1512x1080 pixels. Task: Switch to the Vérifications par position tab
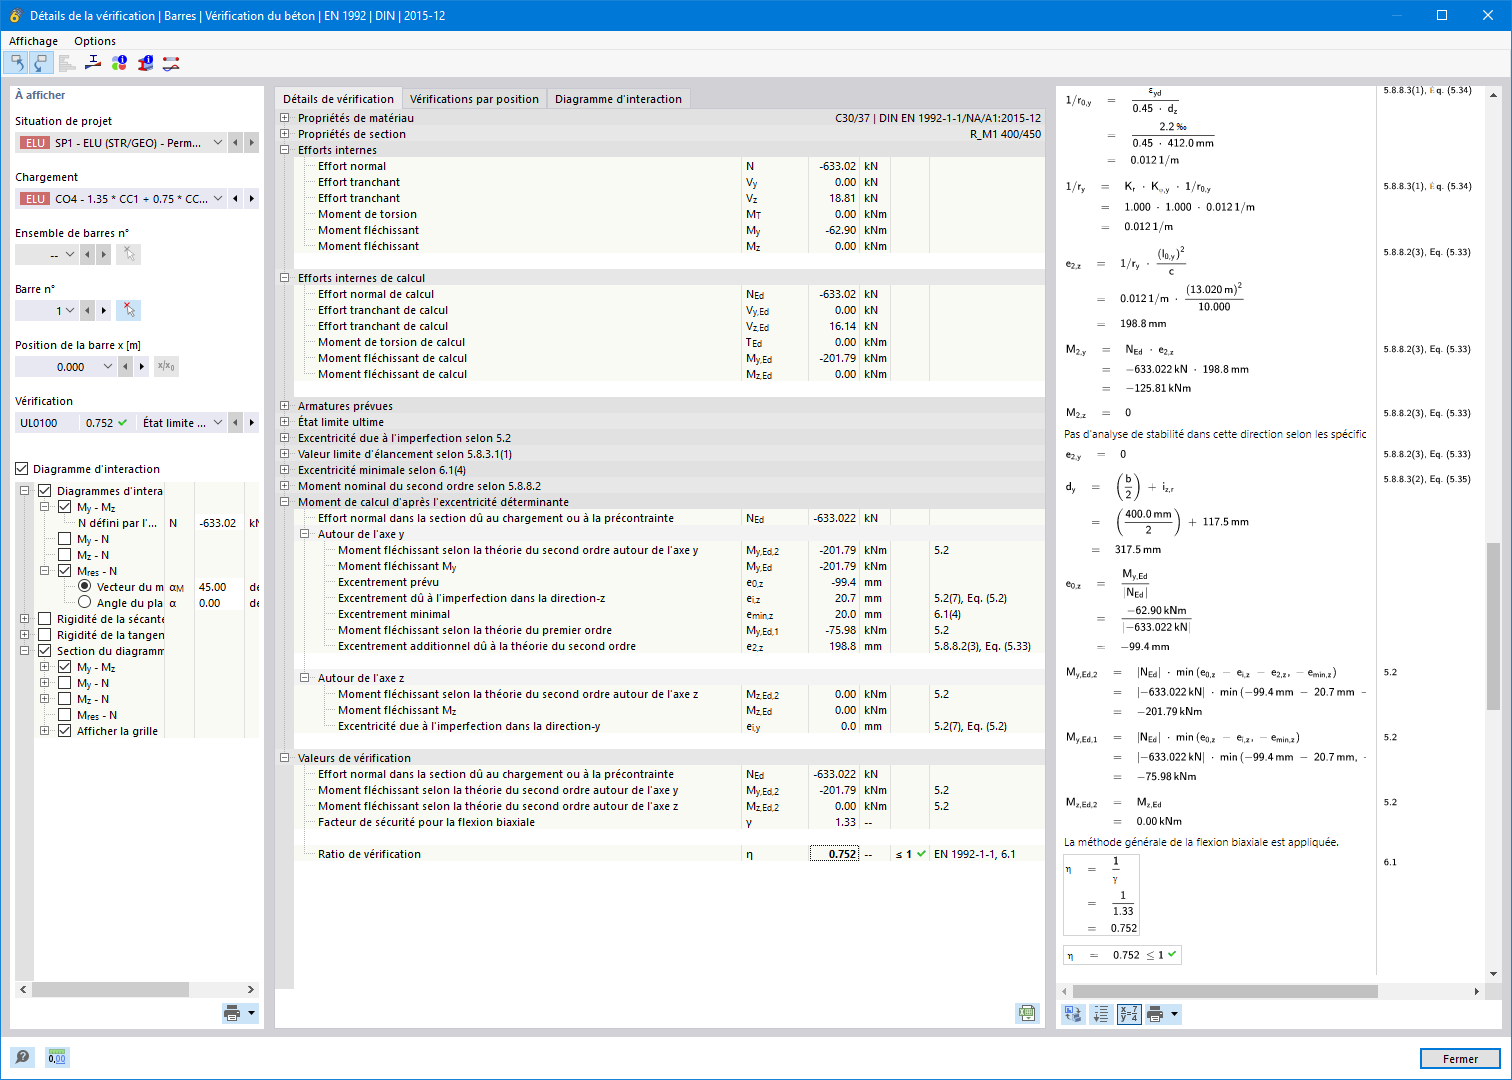click(x=474, y=99)
